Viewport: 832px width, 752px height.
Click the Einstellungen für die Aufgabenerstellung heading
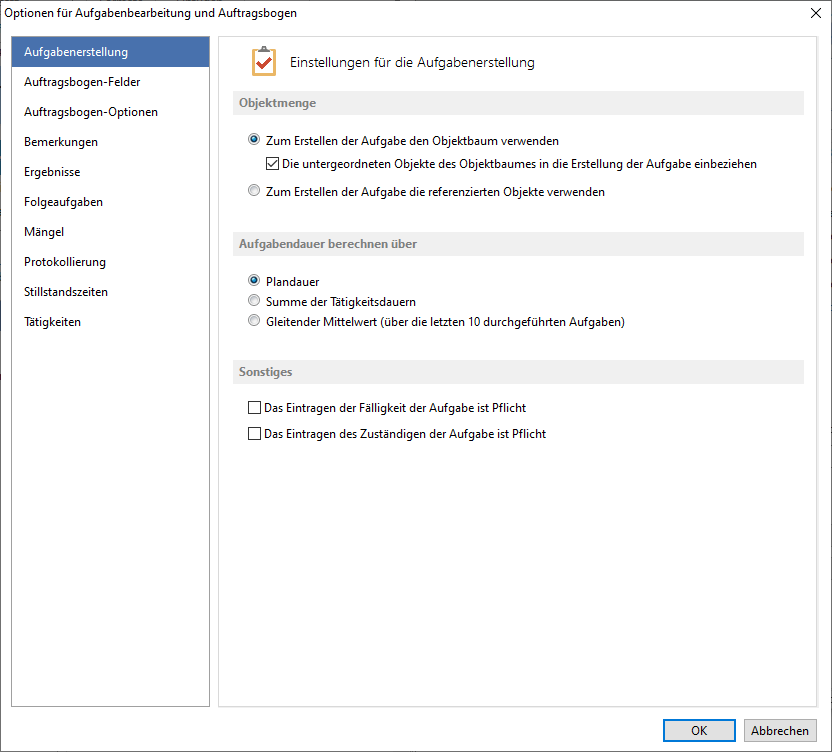point(412,62)
